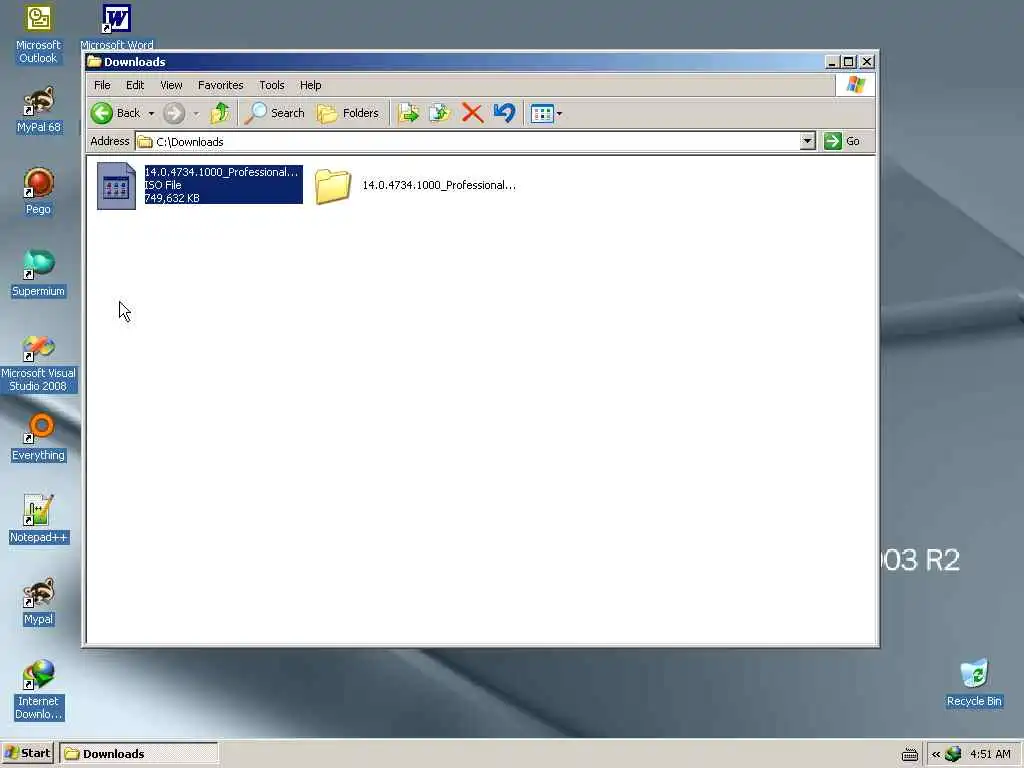1024x768 pixels.
Task: Click the greyed Forward arrow button
Action: pyautogui.click(x=174, y=113)
